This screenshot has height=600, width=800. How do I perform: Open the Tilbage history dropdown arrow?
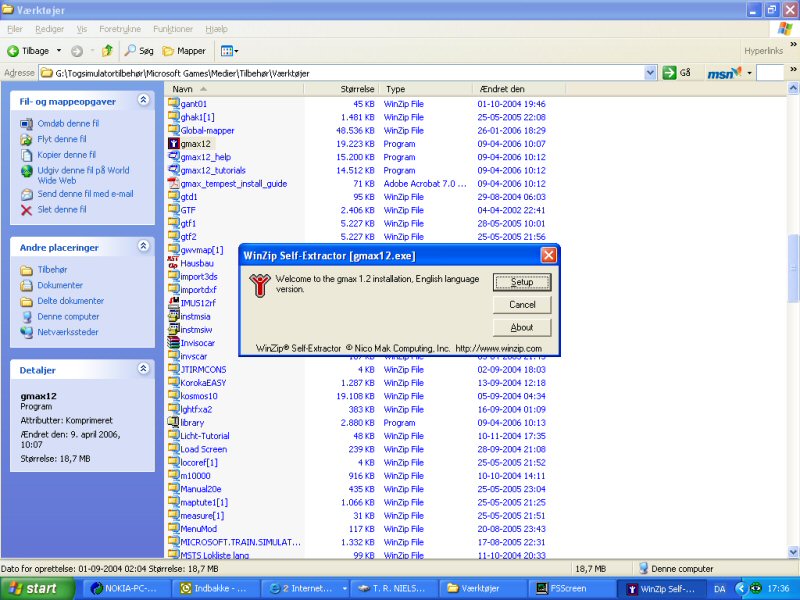59,51
